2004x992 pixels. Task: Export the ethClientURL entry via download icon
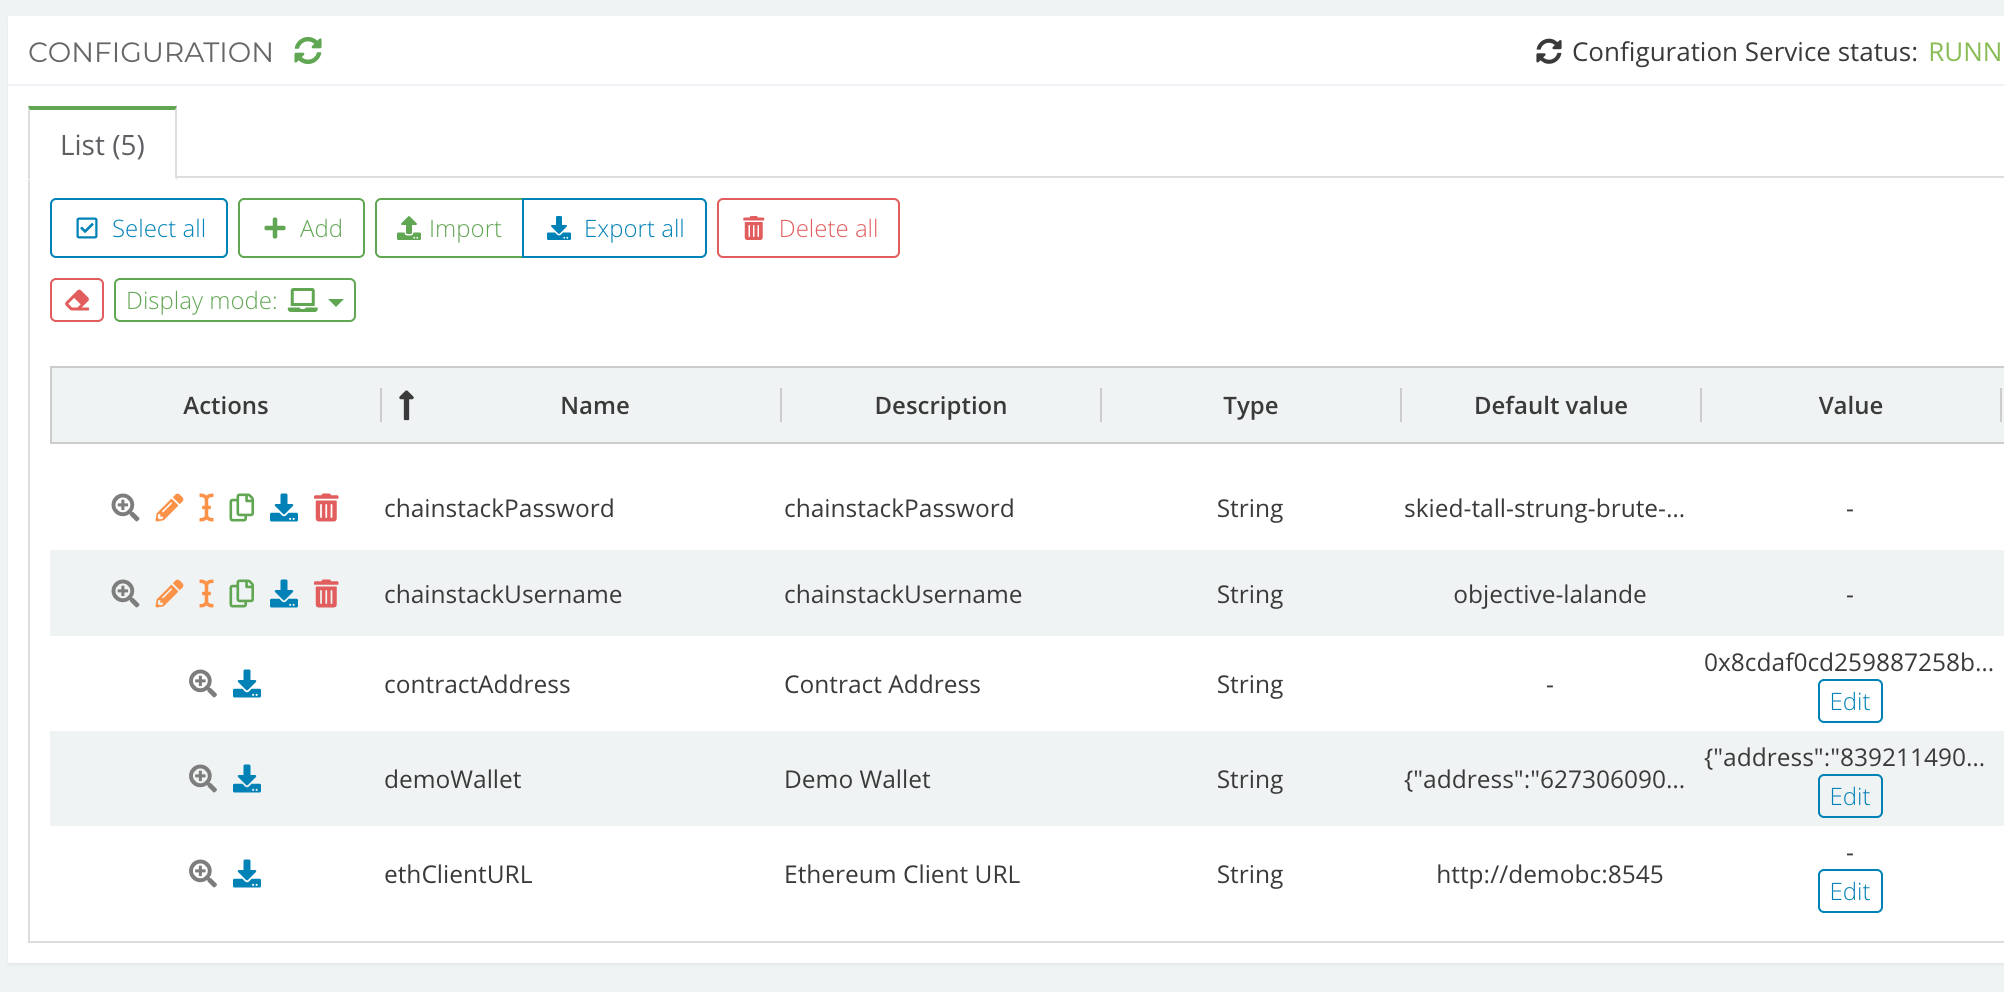pos(247,873)
